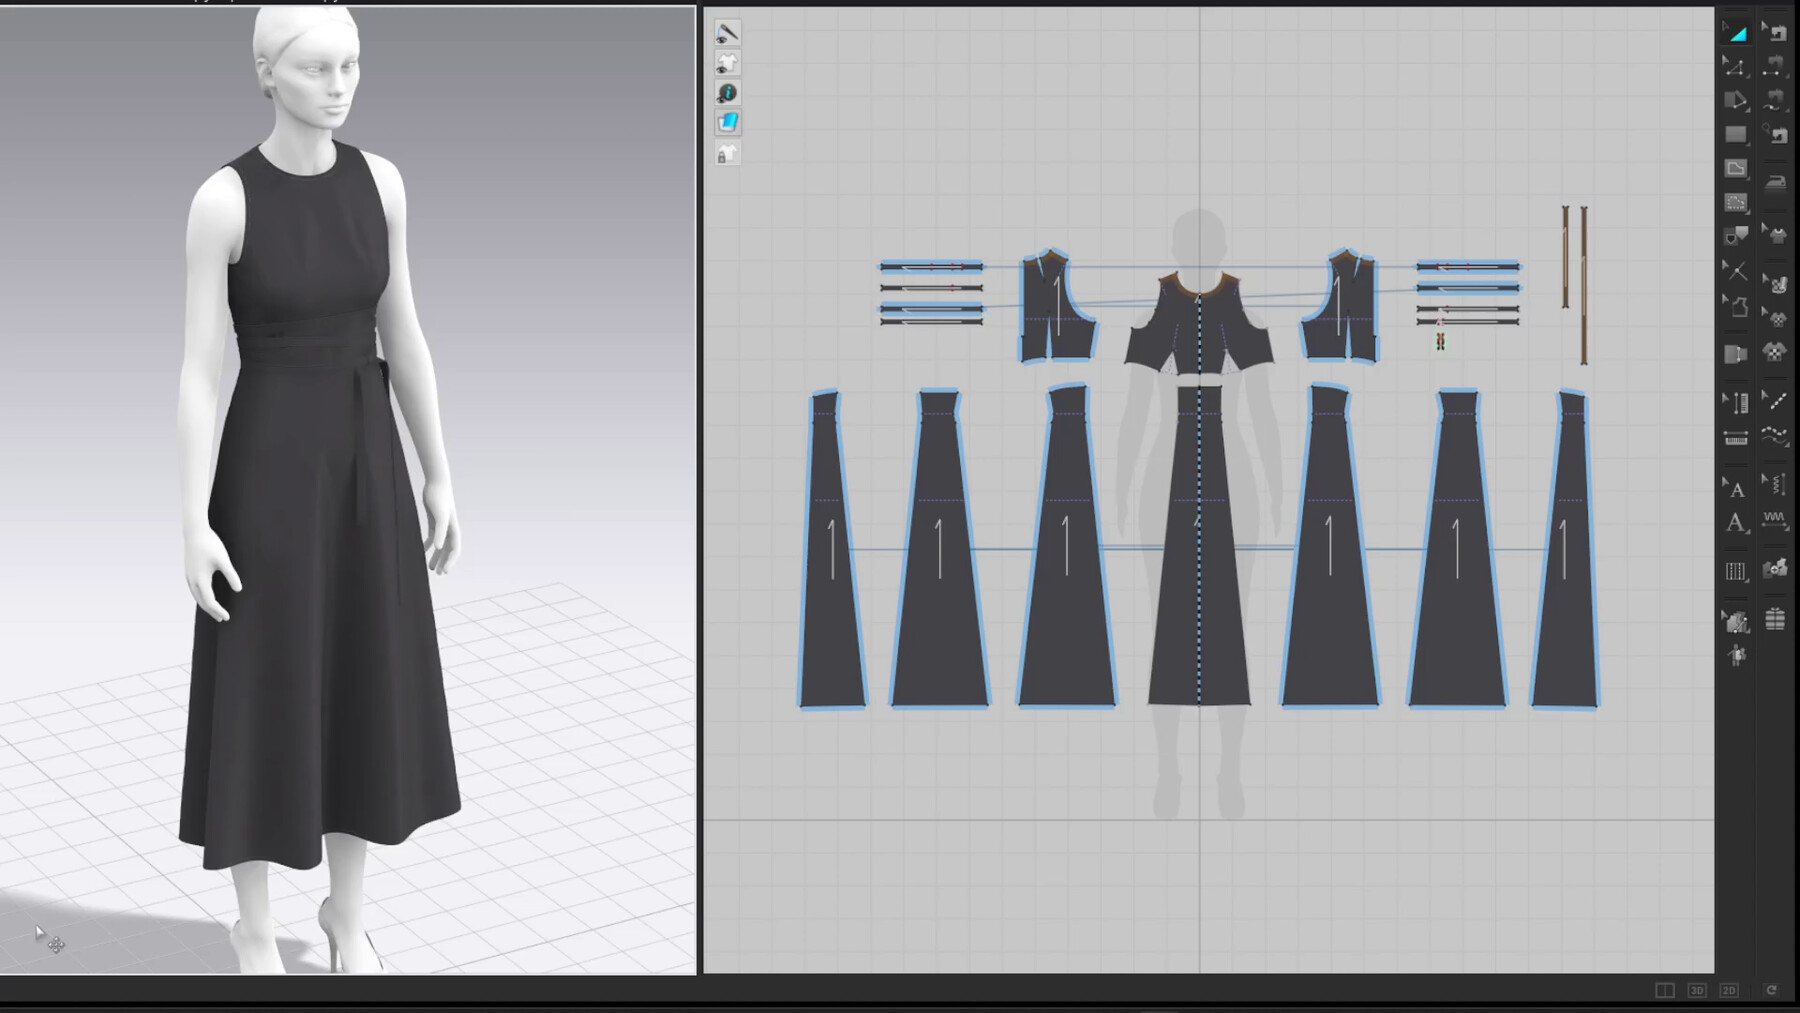
Task: Enable the split 3D/2D window layout
Action: coord(1665,990)
